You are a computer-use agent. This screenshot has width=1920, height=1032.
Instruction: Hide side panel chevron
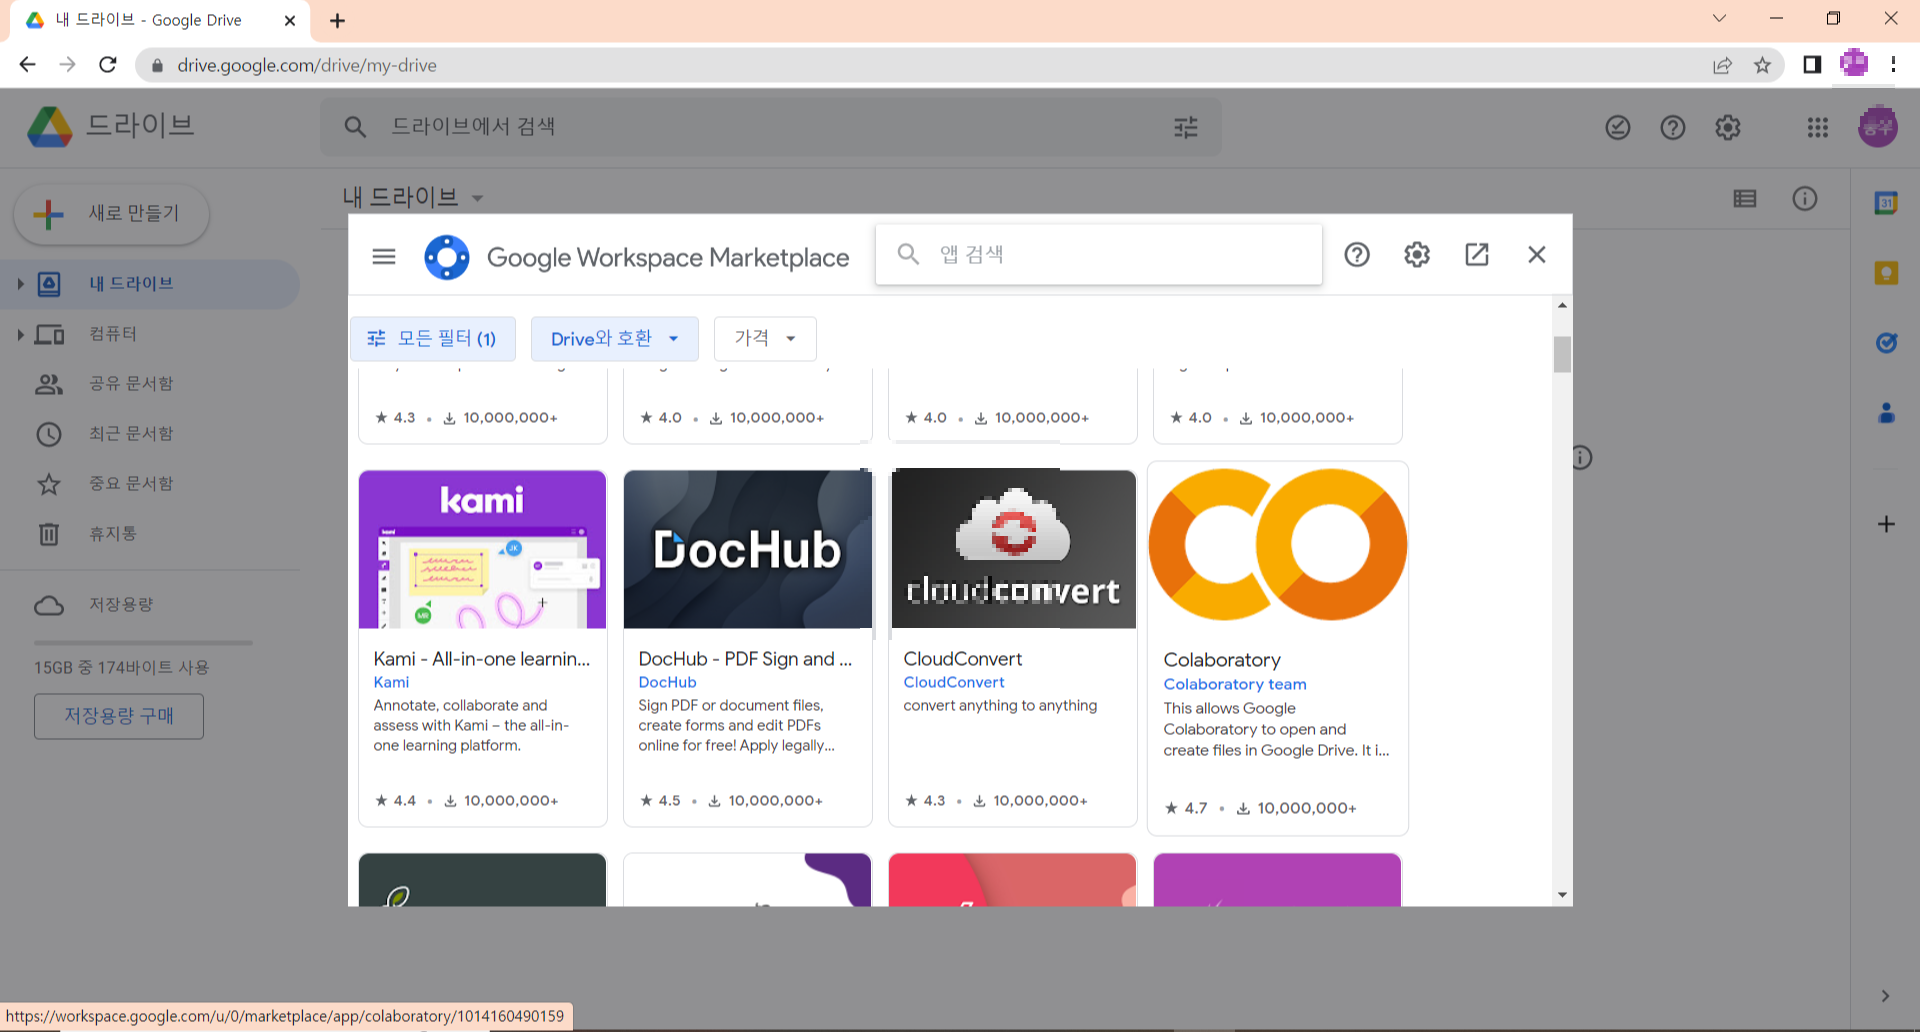[1885, 996]
